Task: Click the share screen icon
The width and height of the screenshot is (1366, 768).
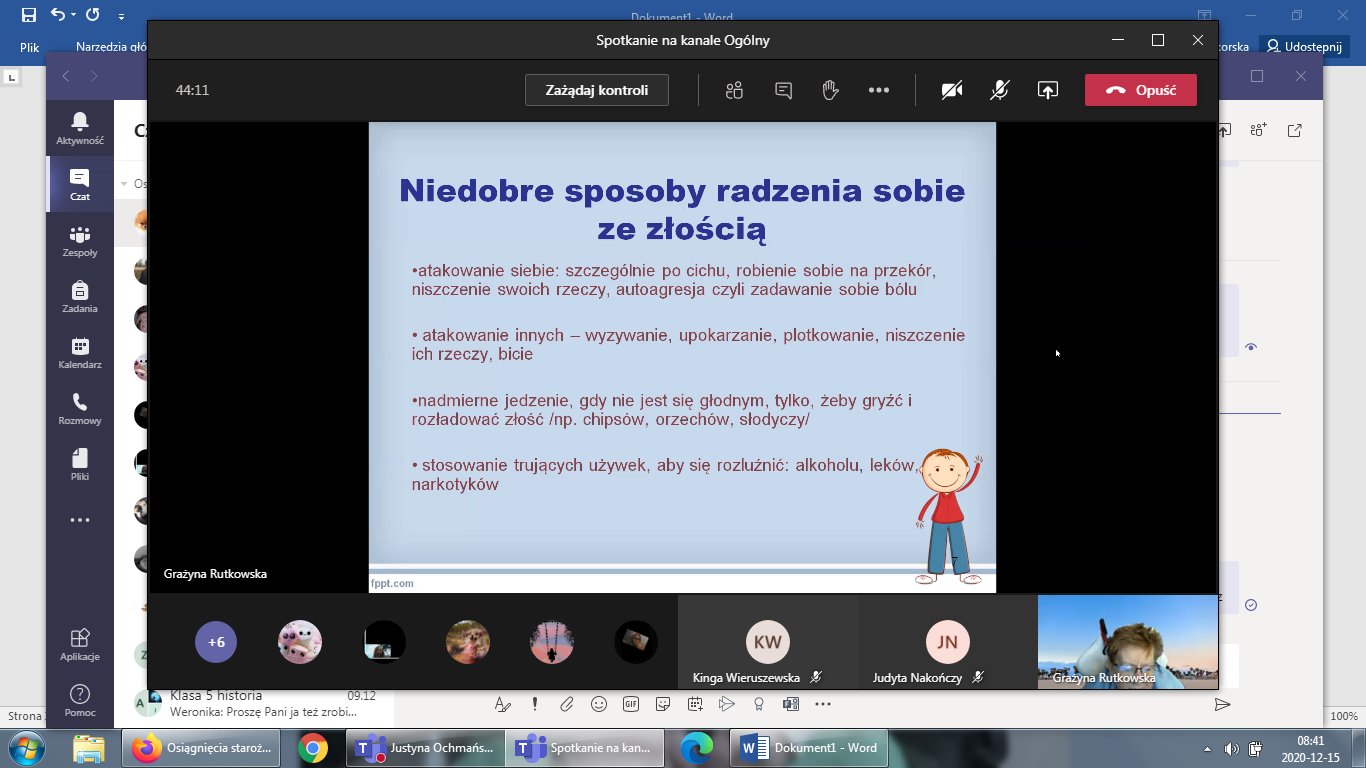Action: [x=1047, y=91]
